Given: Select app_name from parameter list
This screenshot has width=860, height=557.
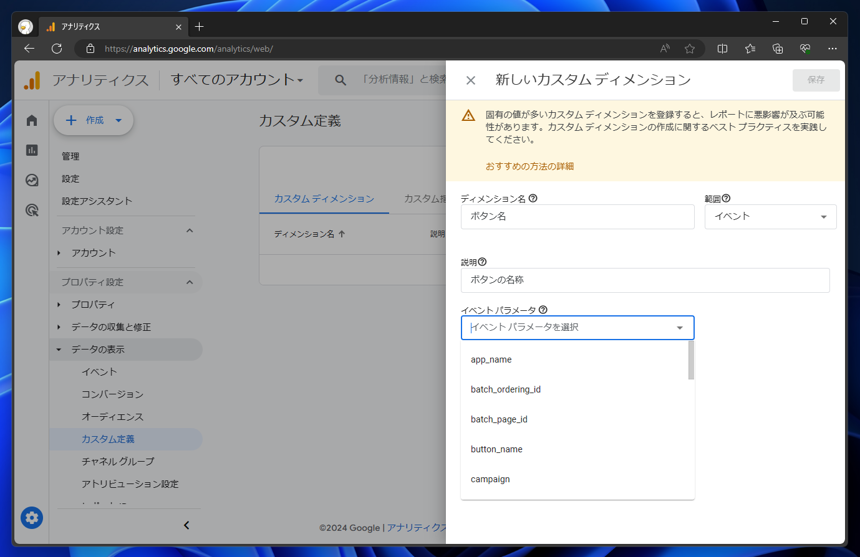Looking at the screenshot, I should coord(574,360).
